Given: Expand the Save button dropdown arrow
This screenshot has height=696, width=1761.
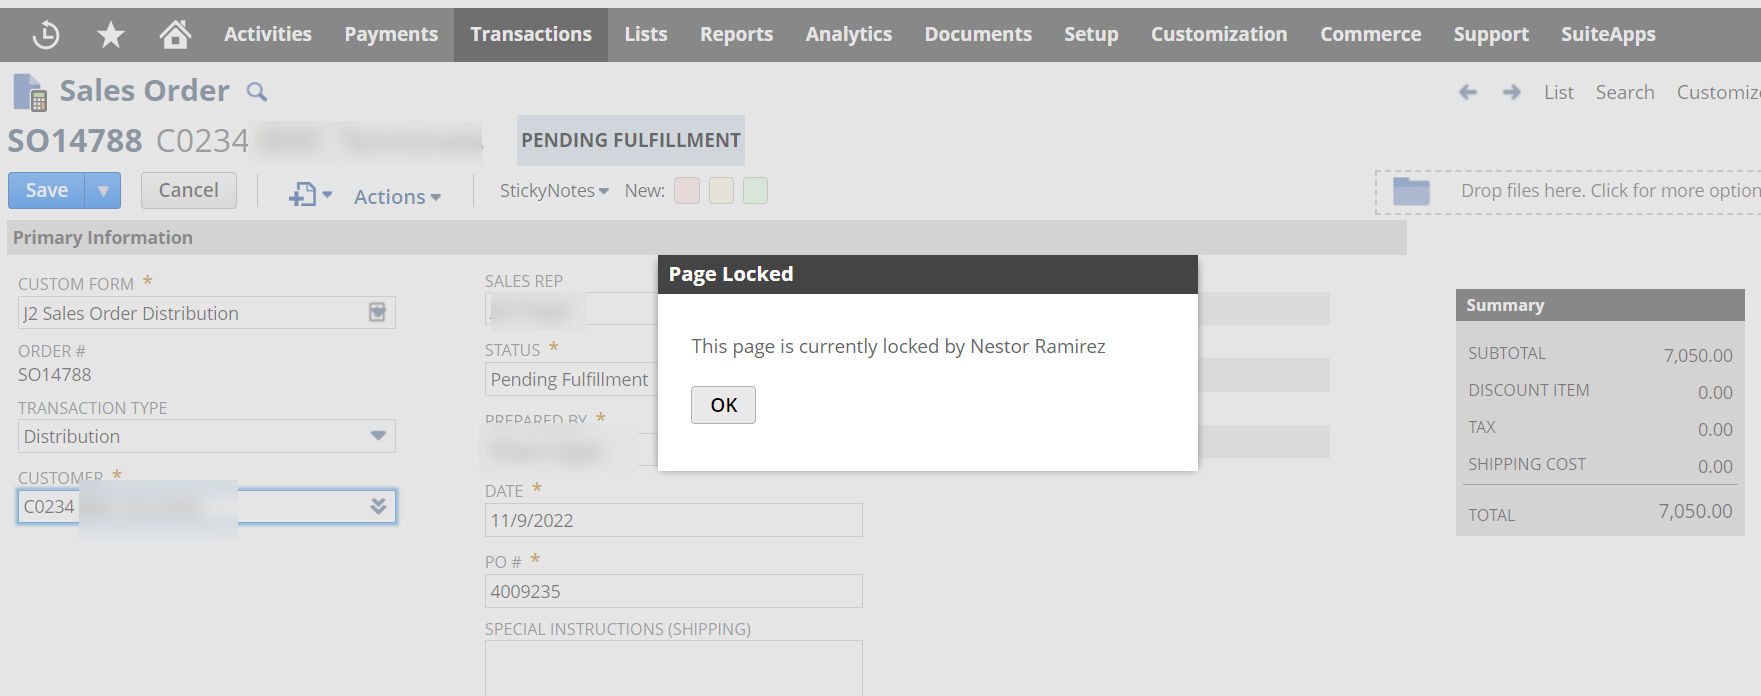Looking at the screenshot, I should [103, 191].
